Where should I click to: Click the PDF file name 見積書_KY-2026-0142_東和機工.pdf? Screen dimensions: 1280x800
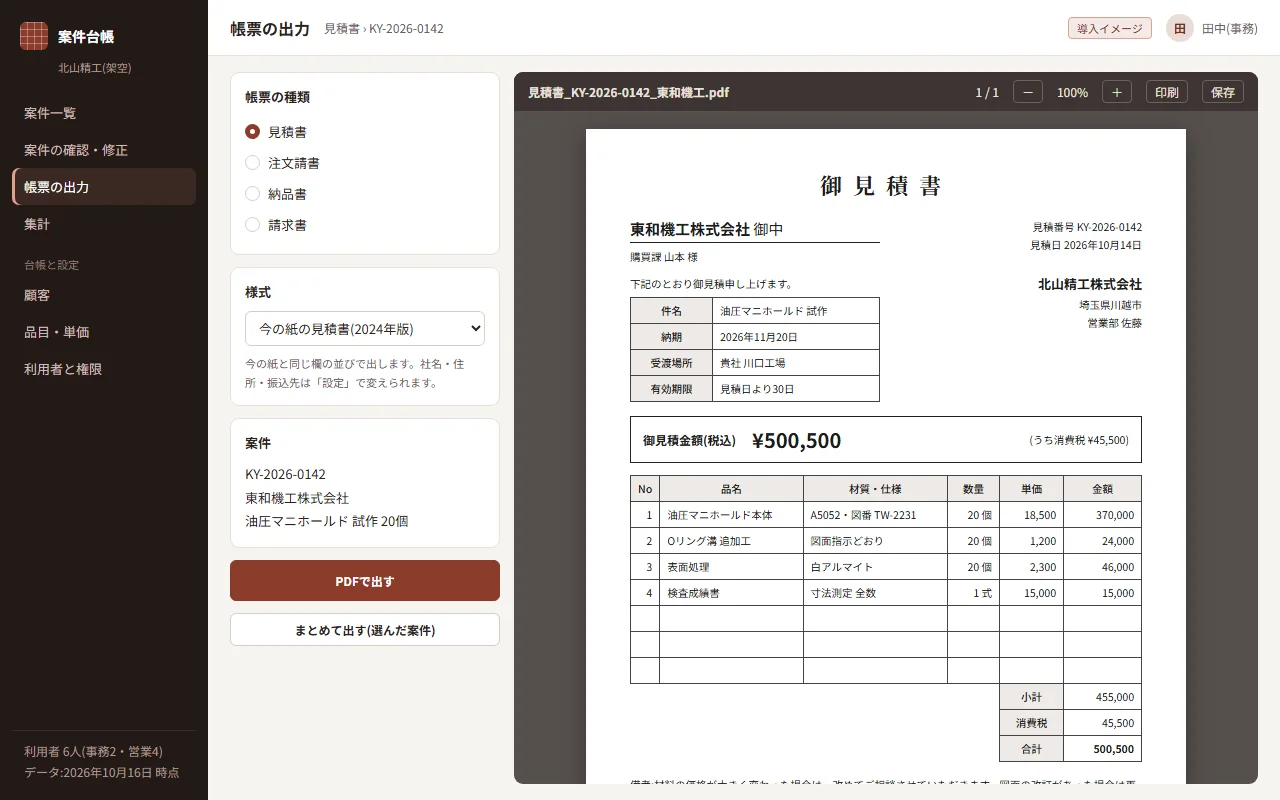[628, 92]
